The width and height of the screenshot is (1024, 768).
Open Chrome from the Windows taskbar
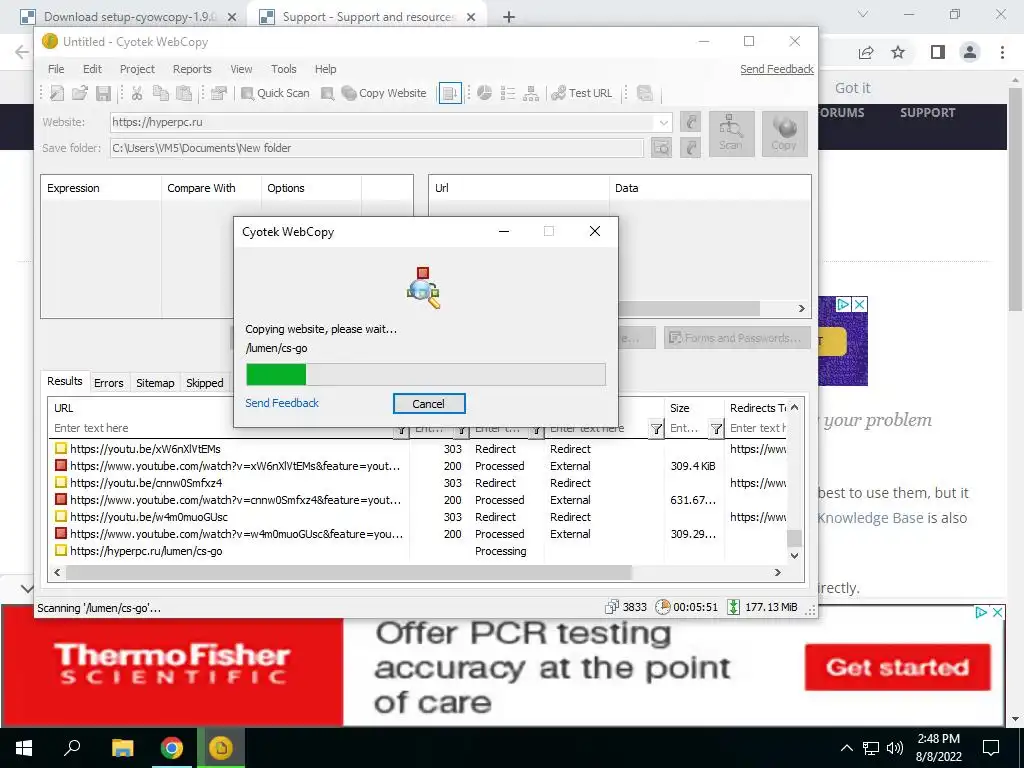point(172,748)
